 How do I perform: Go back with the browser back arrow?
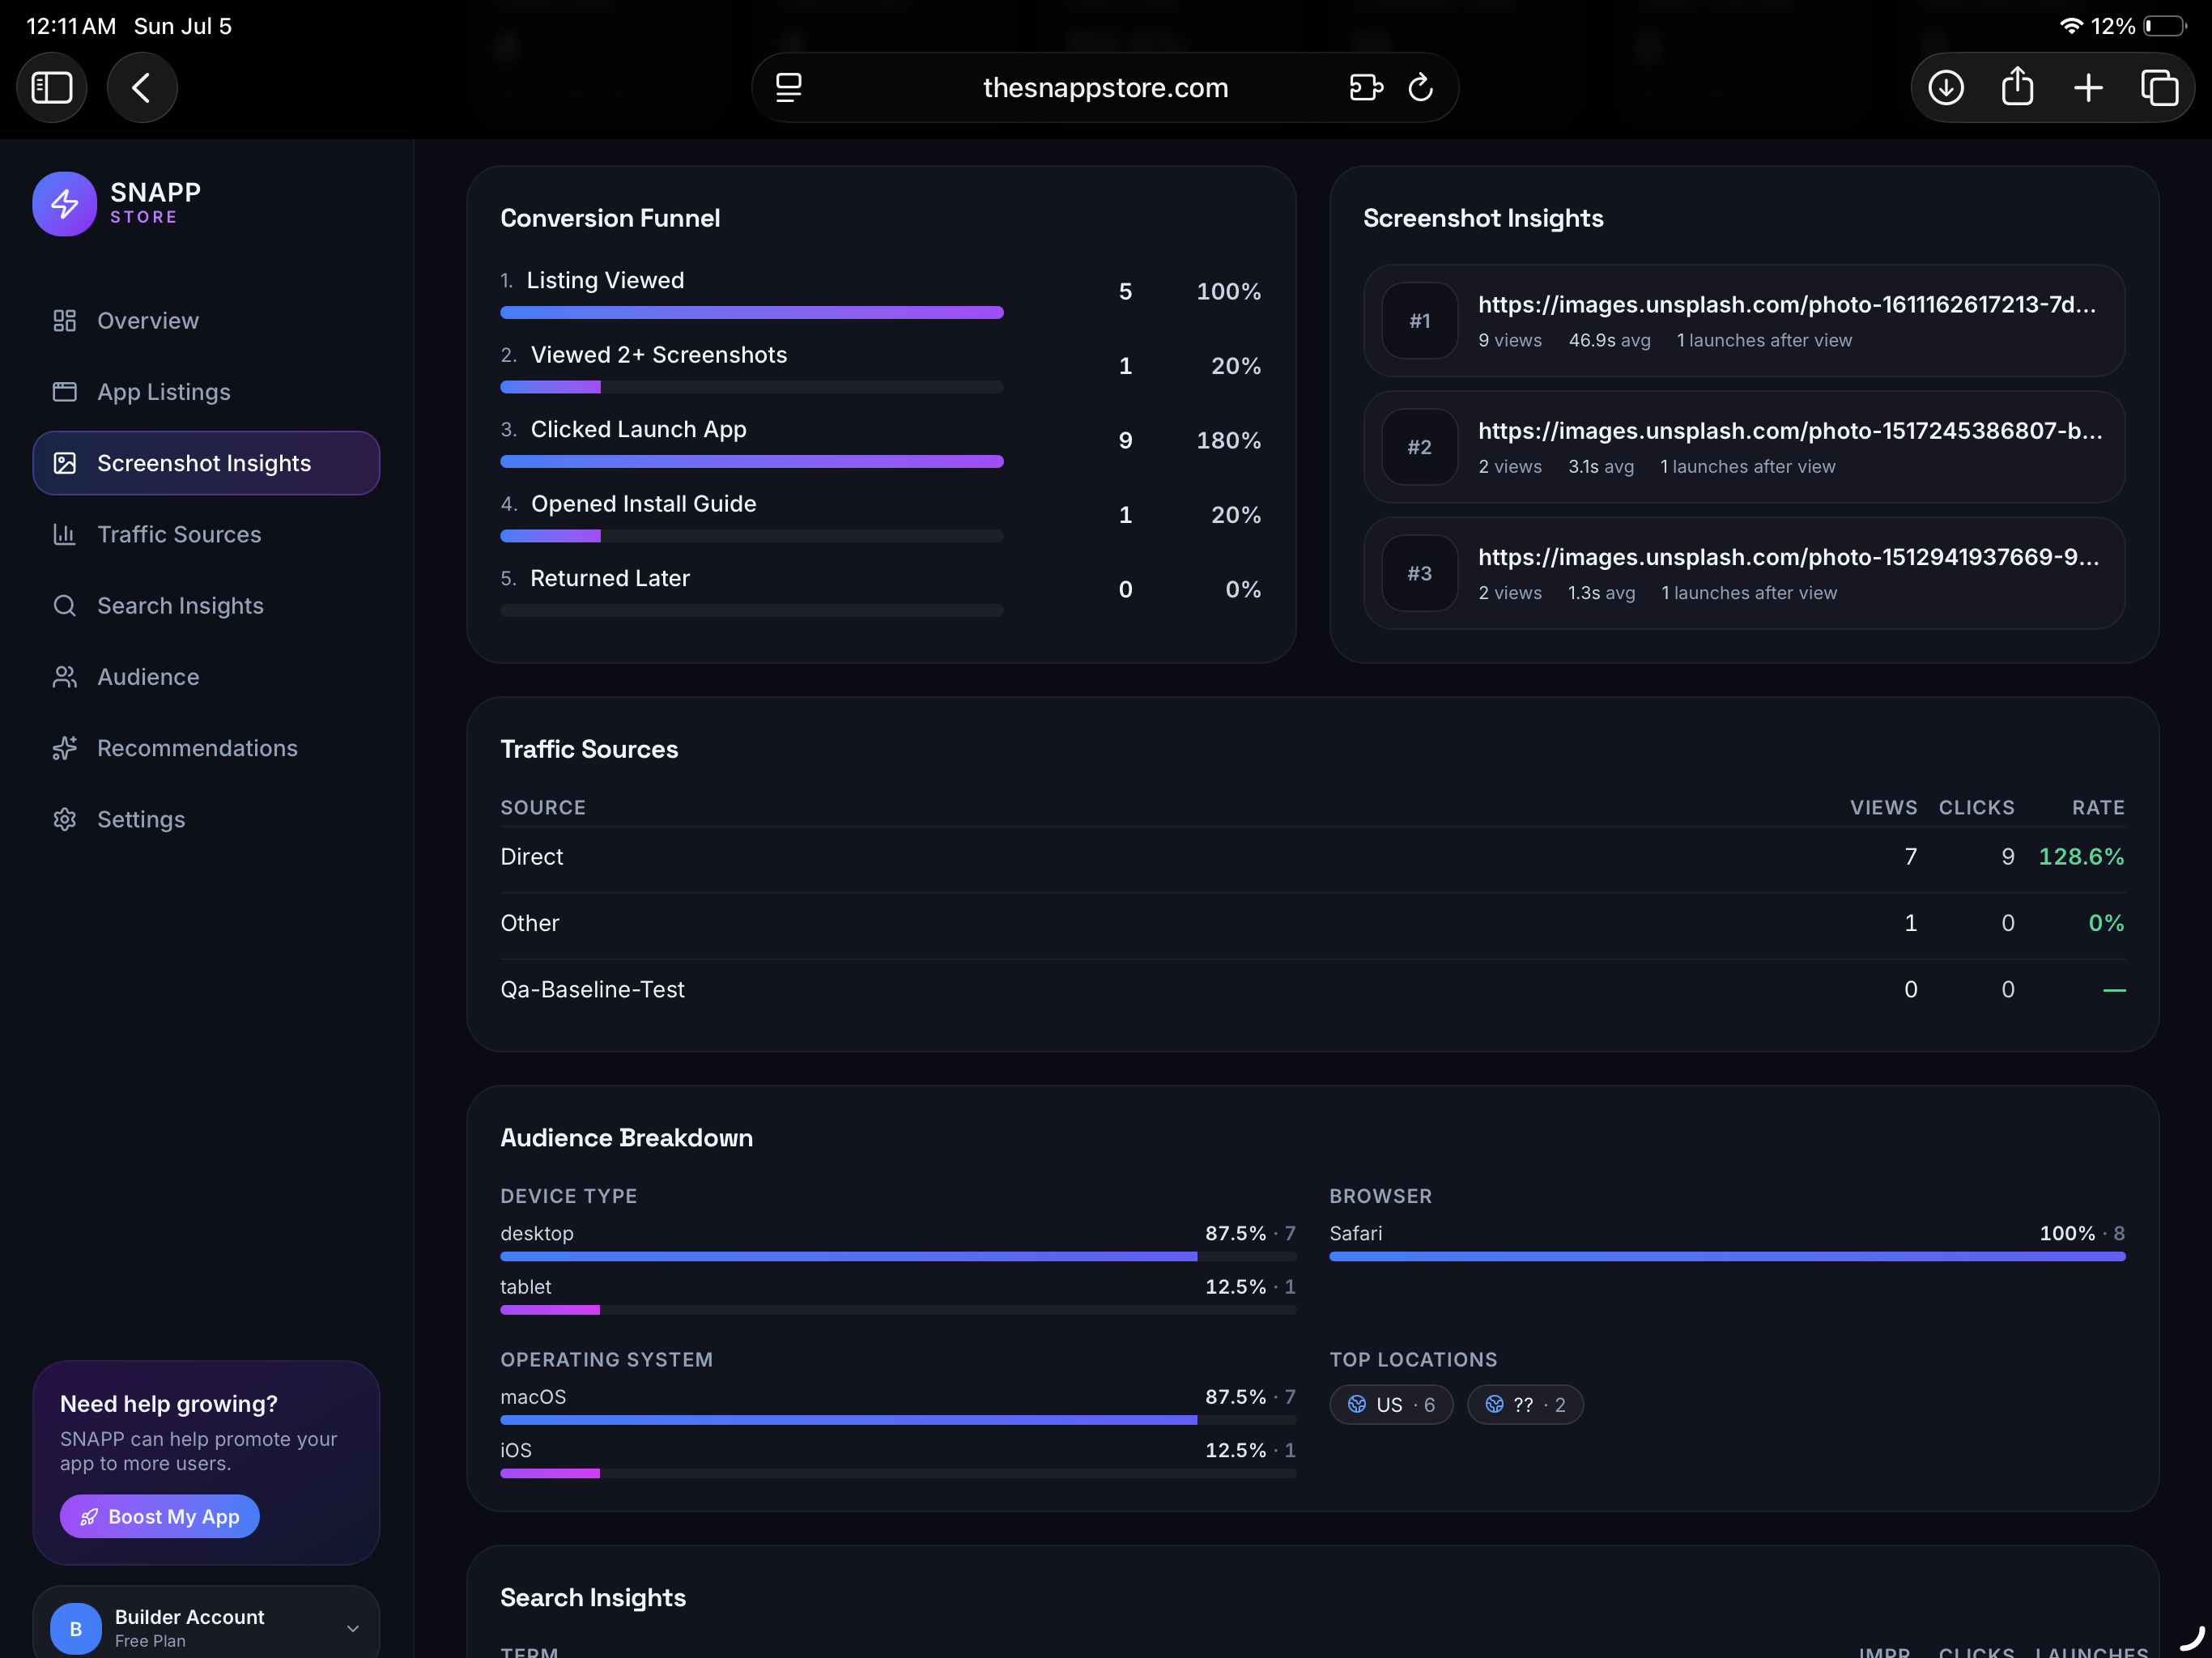[x=142, y=88]
